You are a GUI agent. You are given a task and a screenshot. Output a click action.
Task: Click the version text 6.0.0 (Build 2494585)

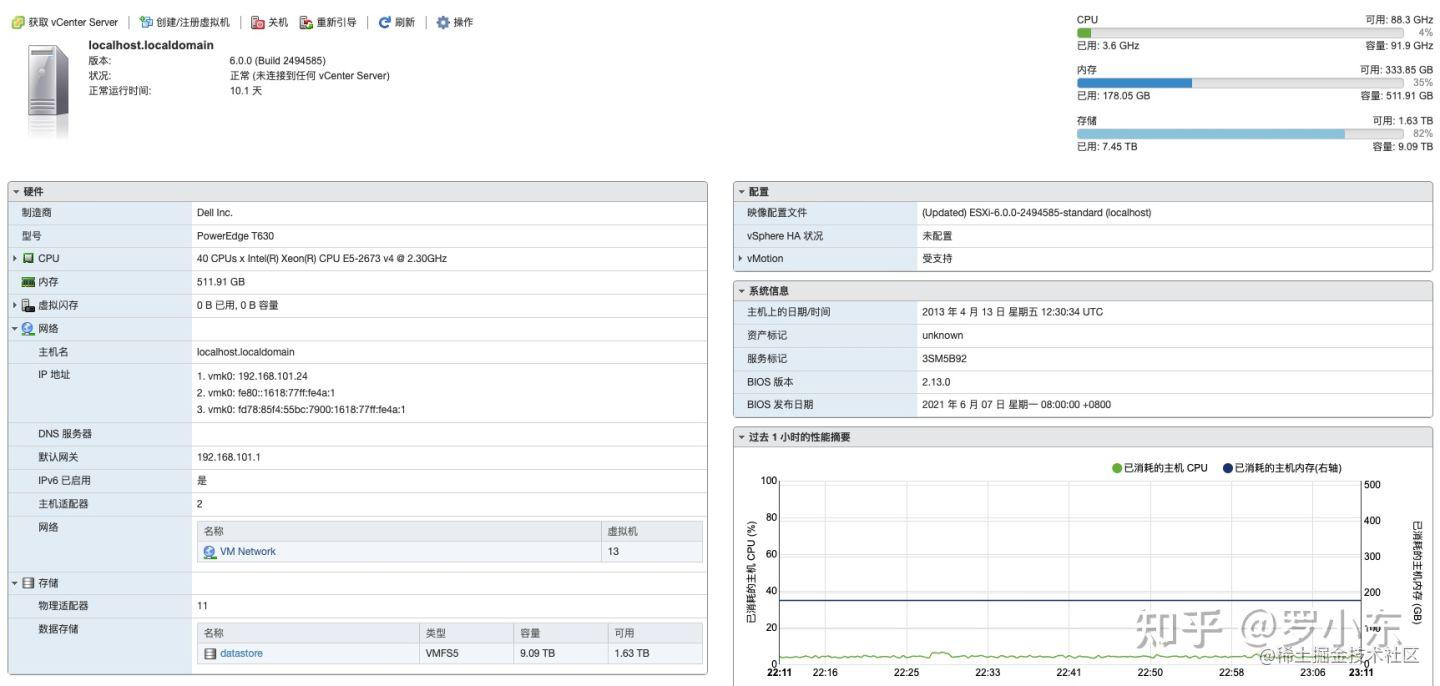coord(277,61)
